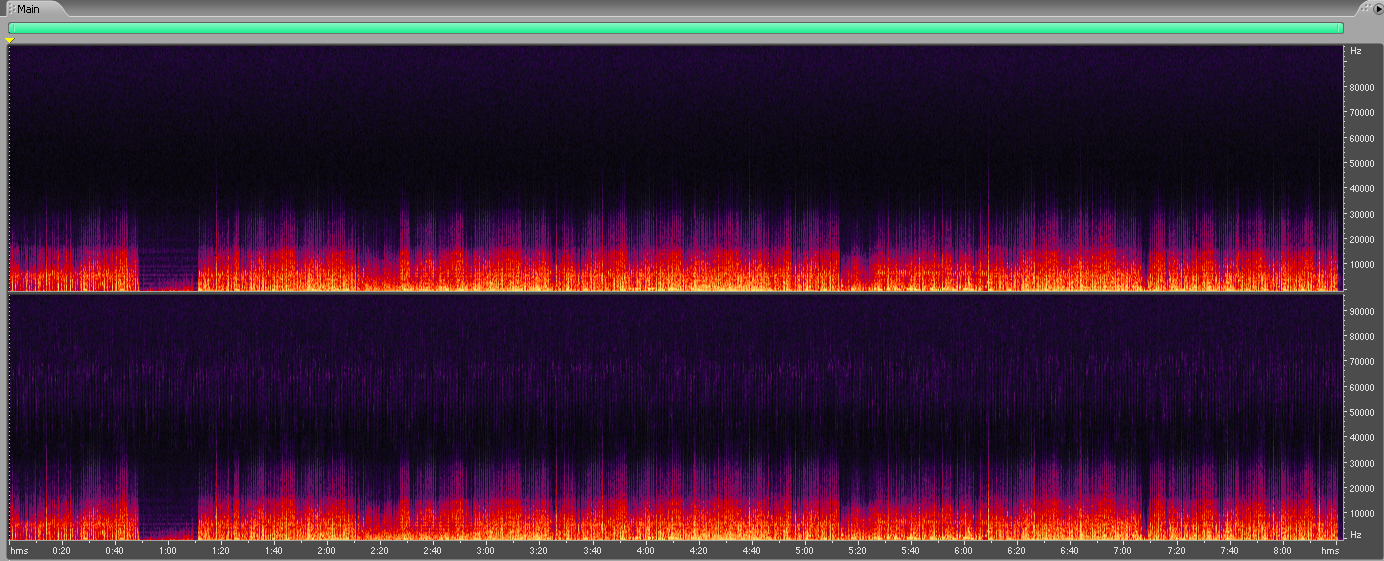Viewport: 1384px width, 561px height.
Task: Grab the Main tab gripper dots
Action: [x=11, y=9]
